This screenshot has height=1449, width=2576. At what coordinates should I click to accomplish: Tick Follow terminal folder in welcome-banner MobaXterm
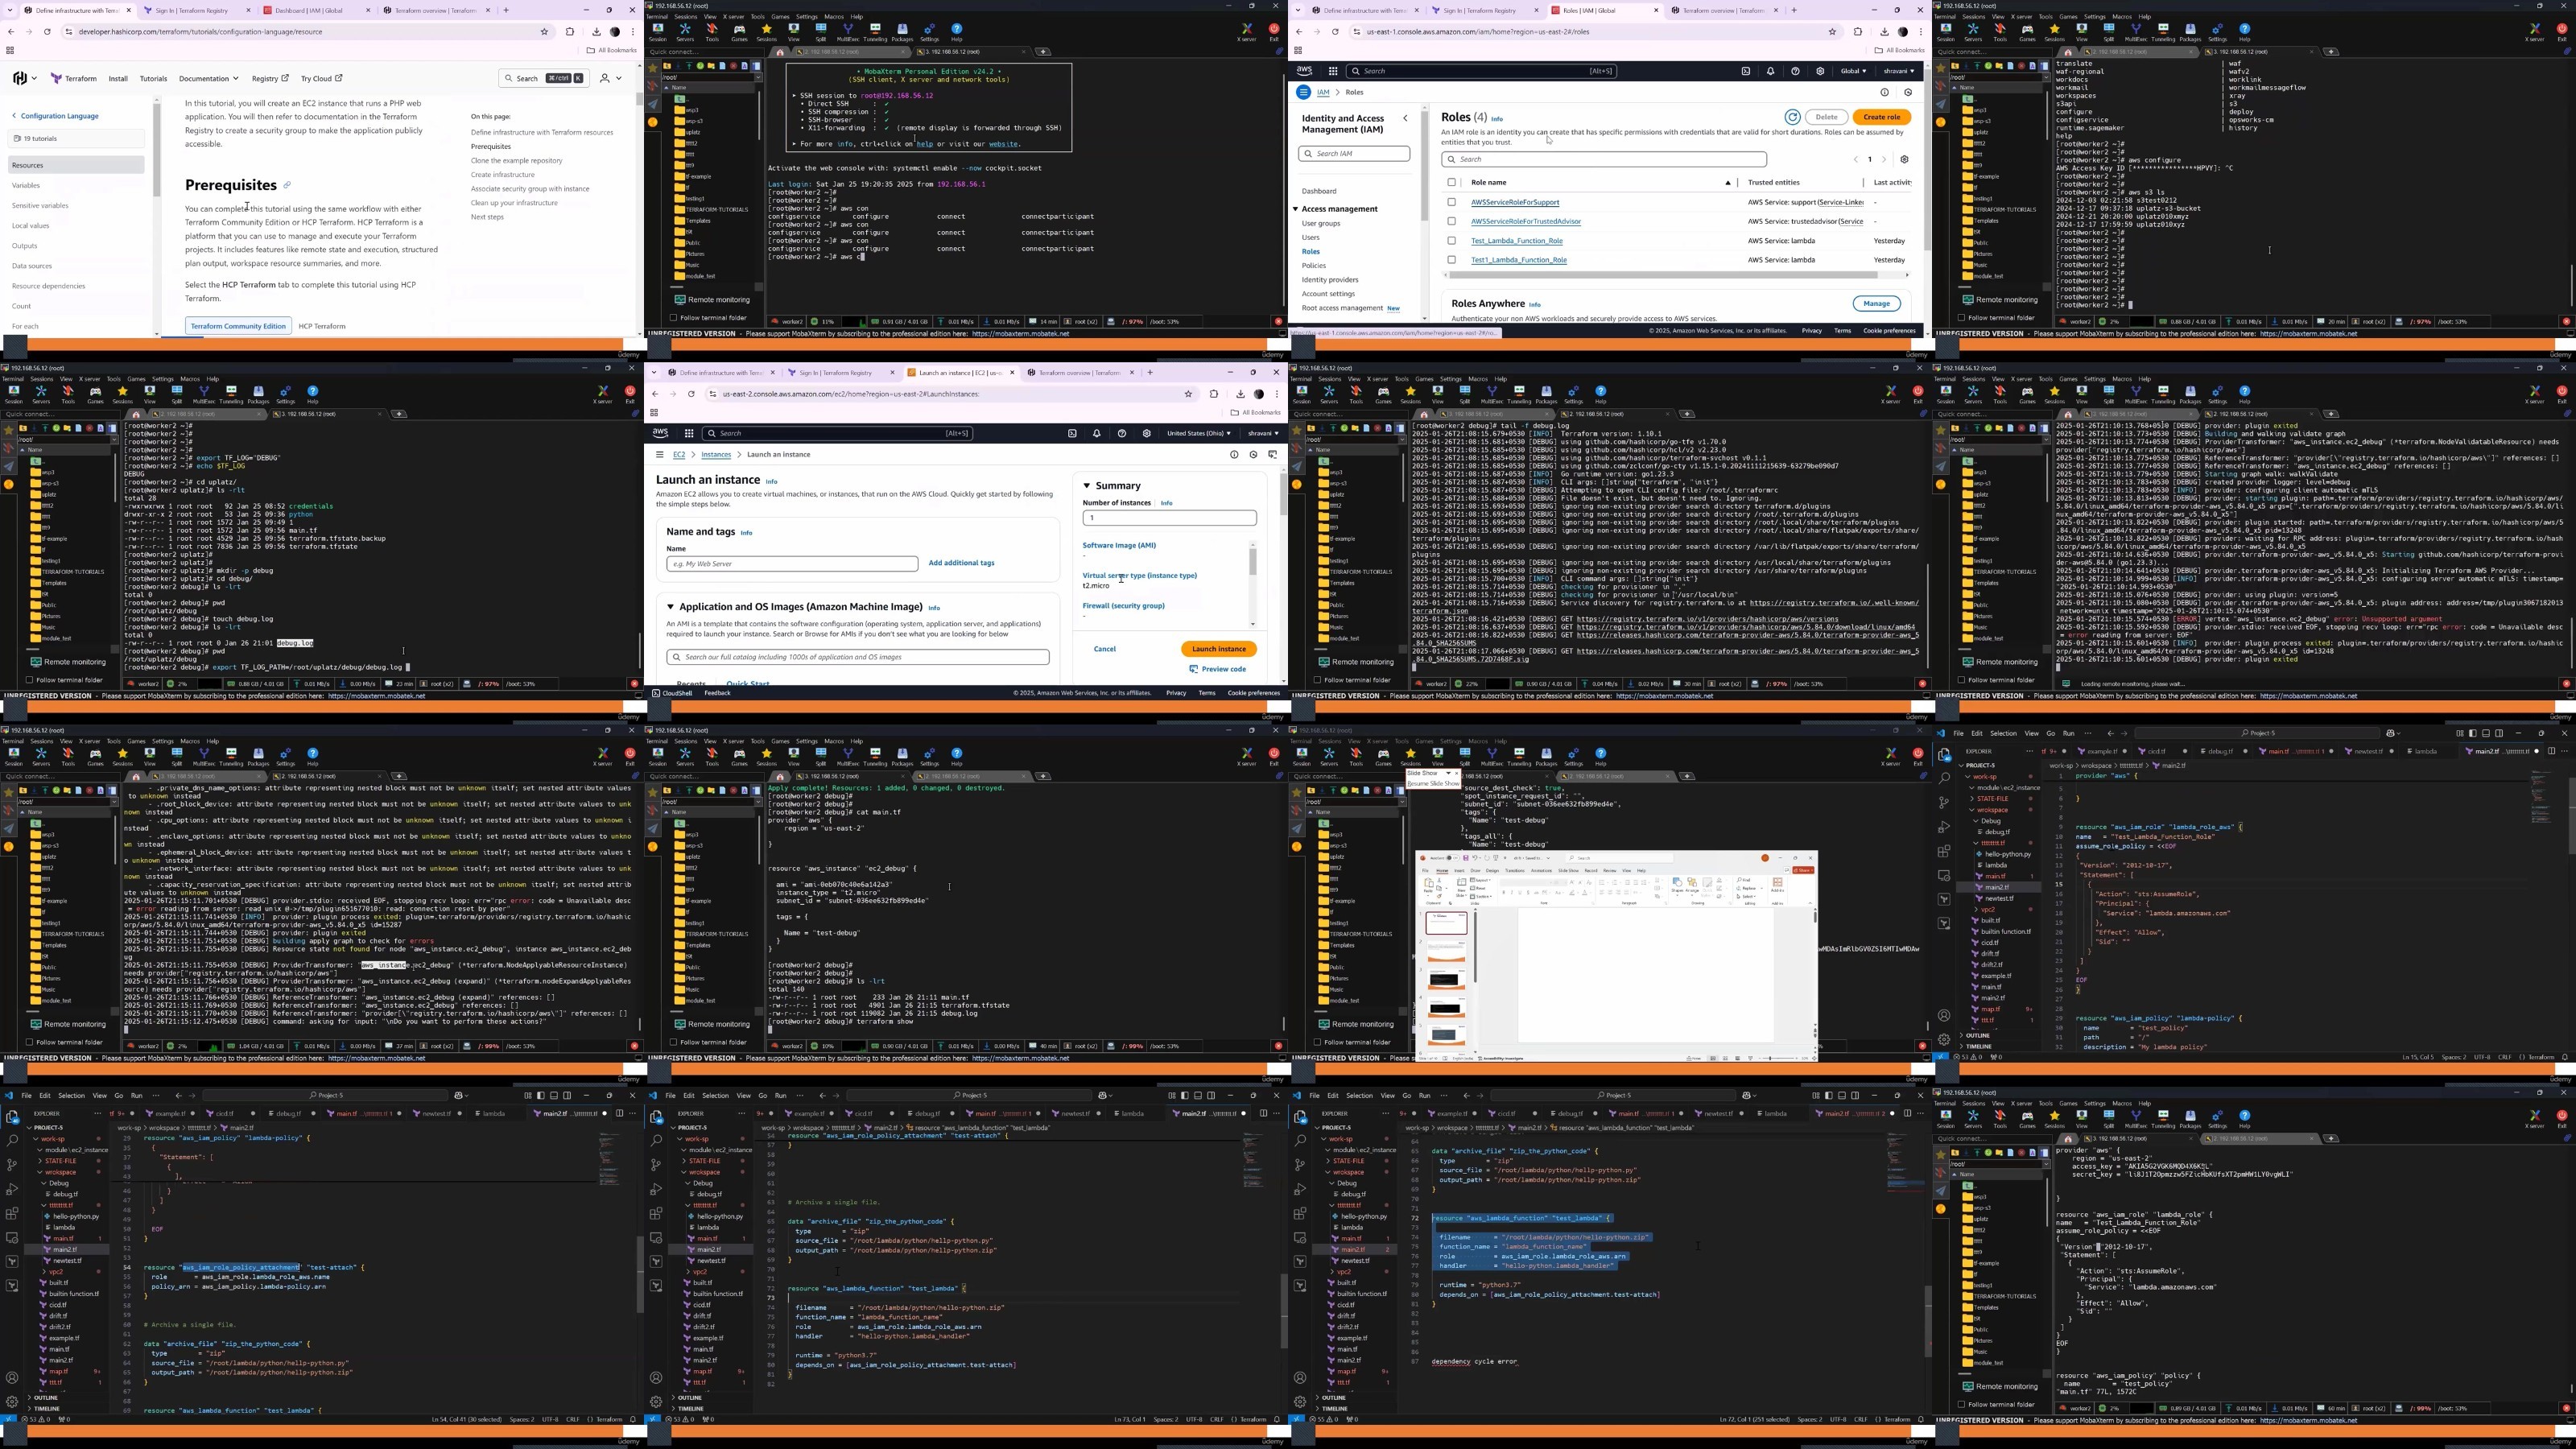pos(674,318)
